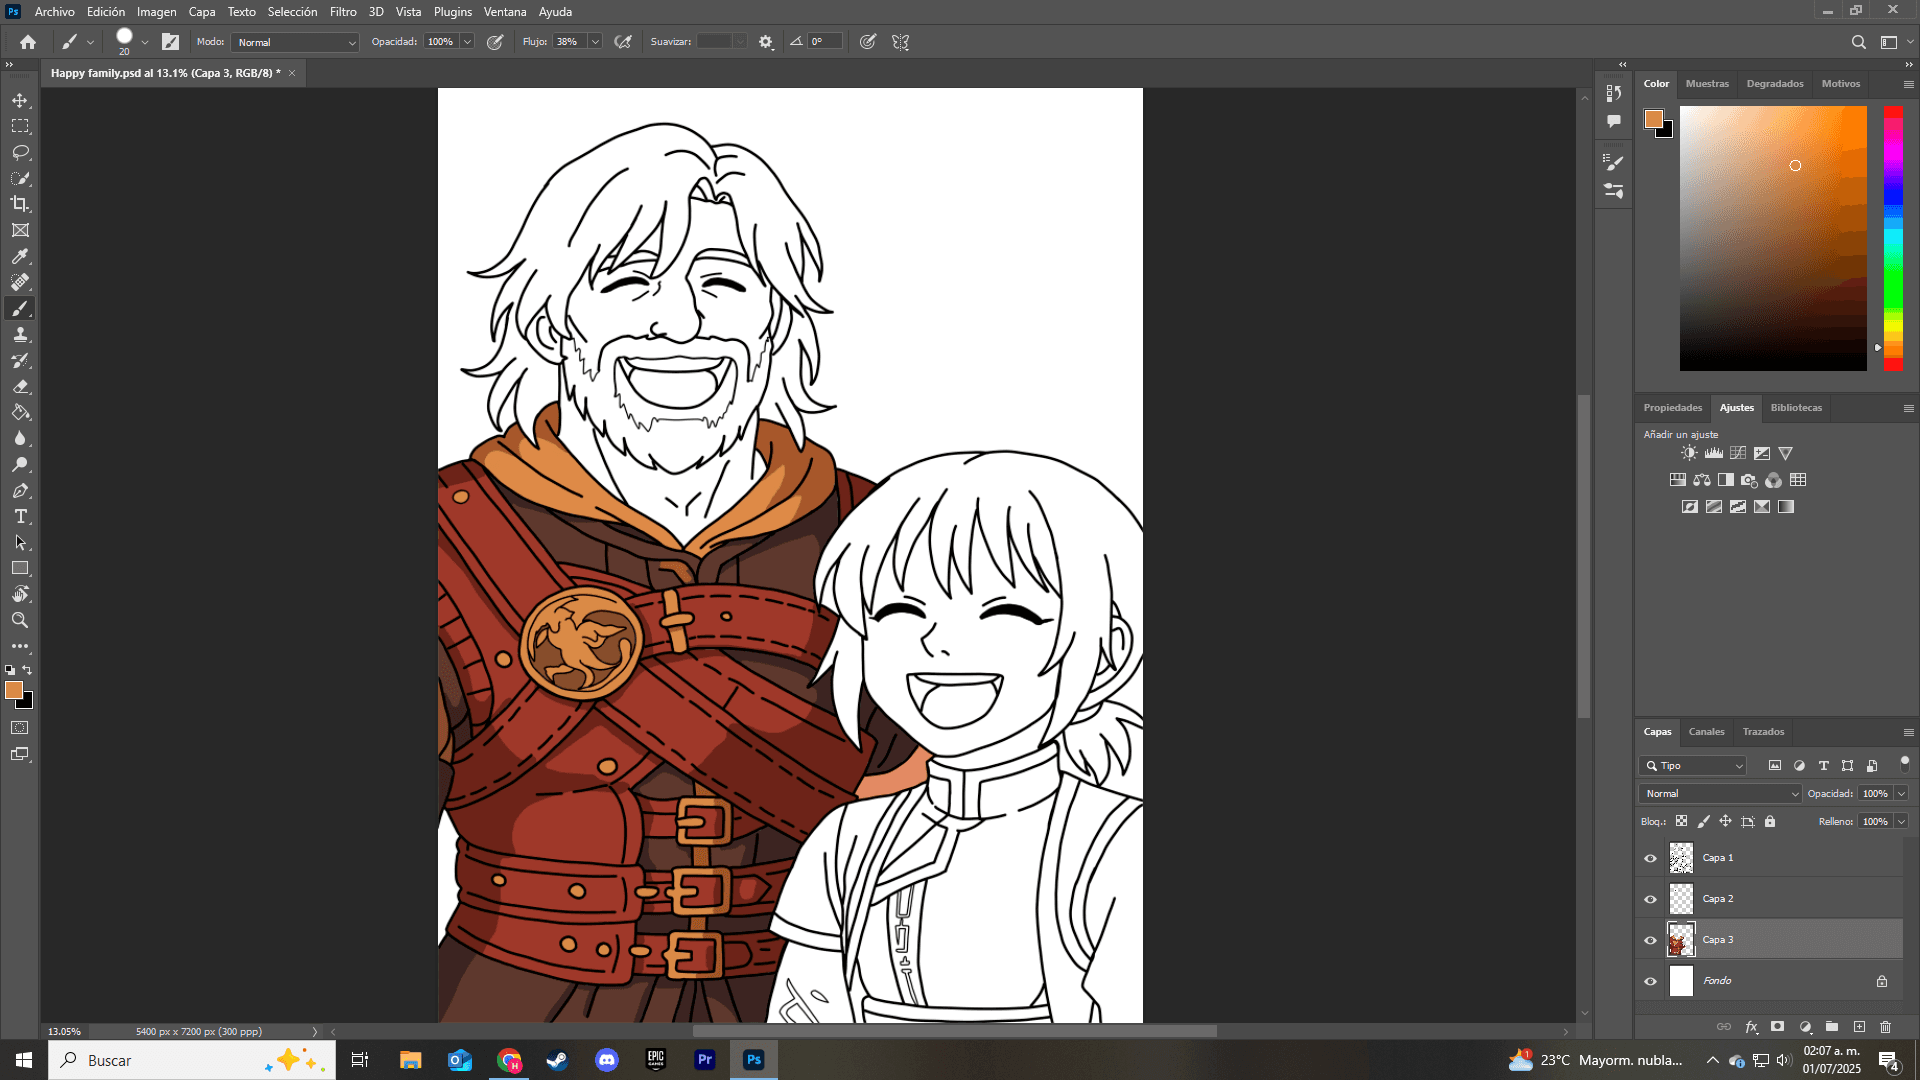Select the Clone Stamp tool
The width and height of the screenshot is (1920, 1080).
coord(20,334)
